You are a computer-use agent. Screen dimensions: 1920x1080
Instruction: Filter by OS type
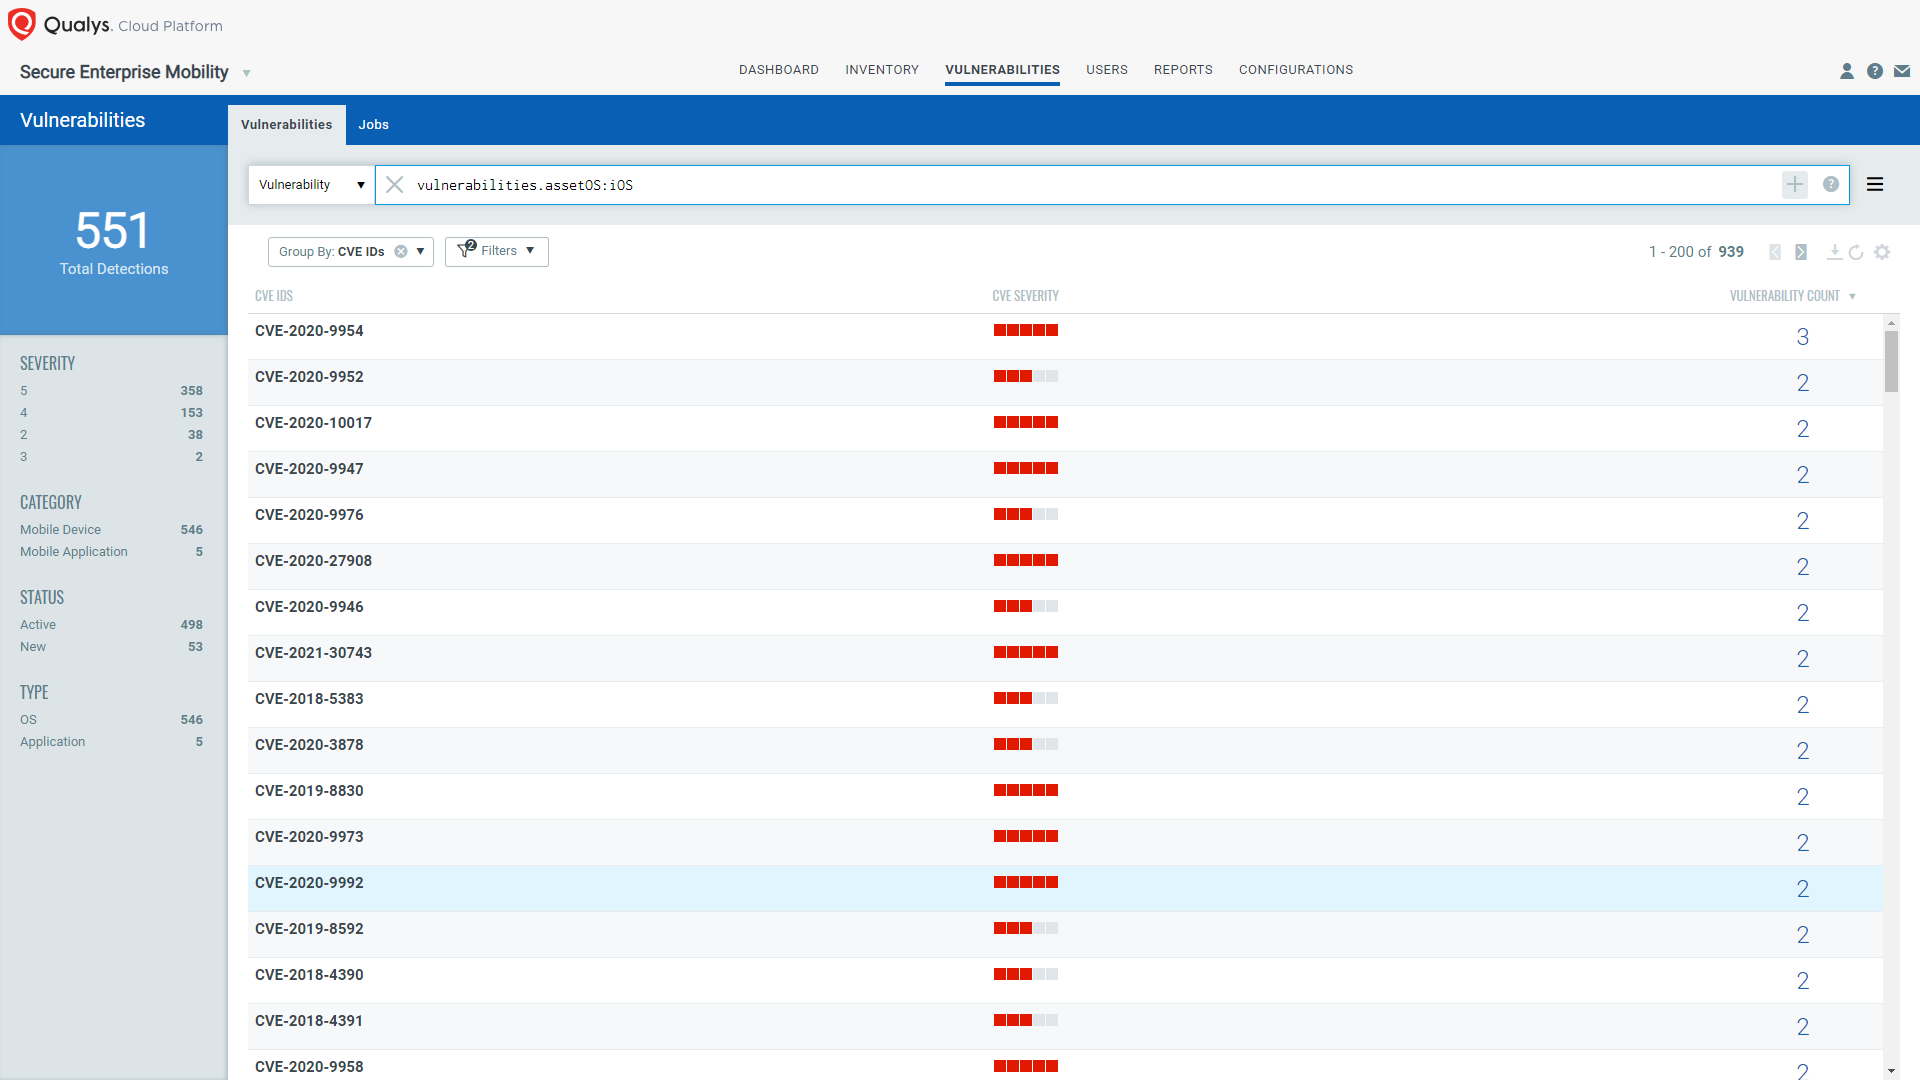111,720
